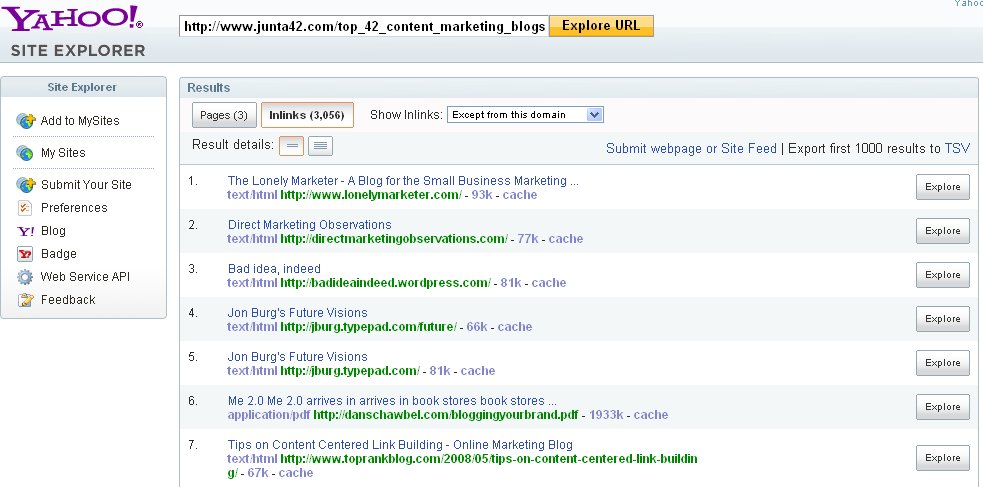Open the My Sites link

click(63, 153)
